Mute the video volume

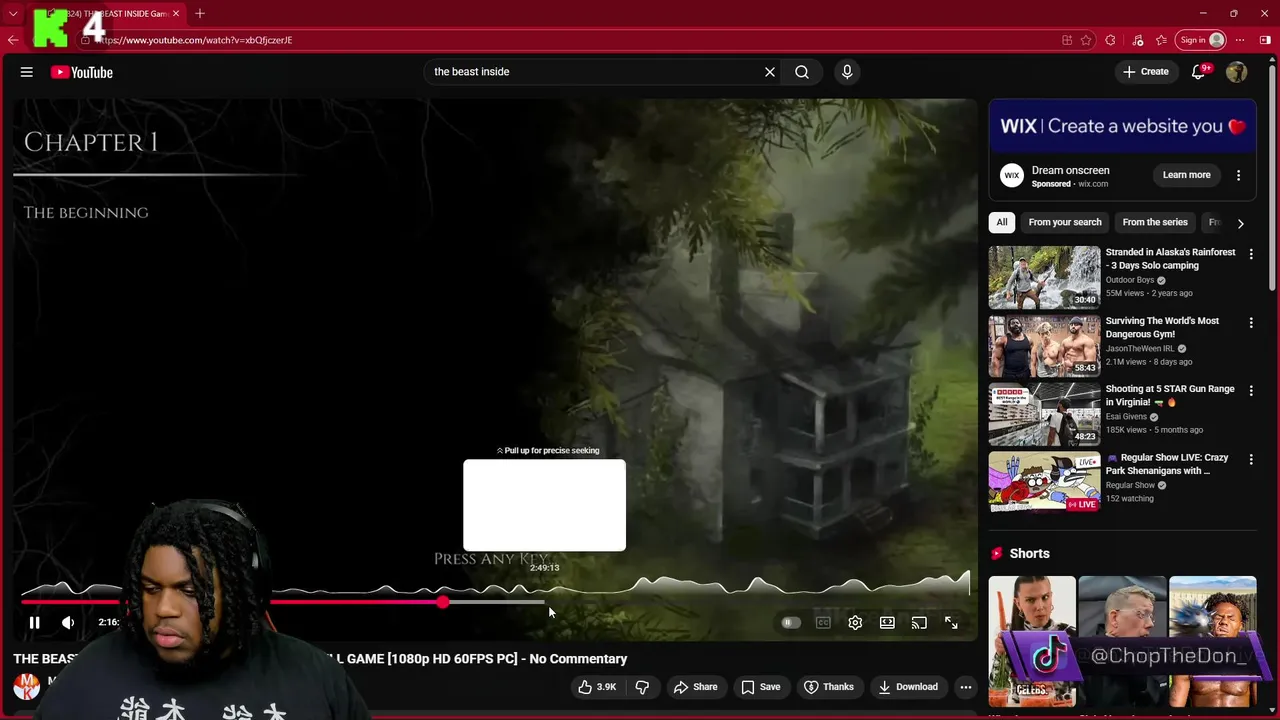[x=68, y=622]
